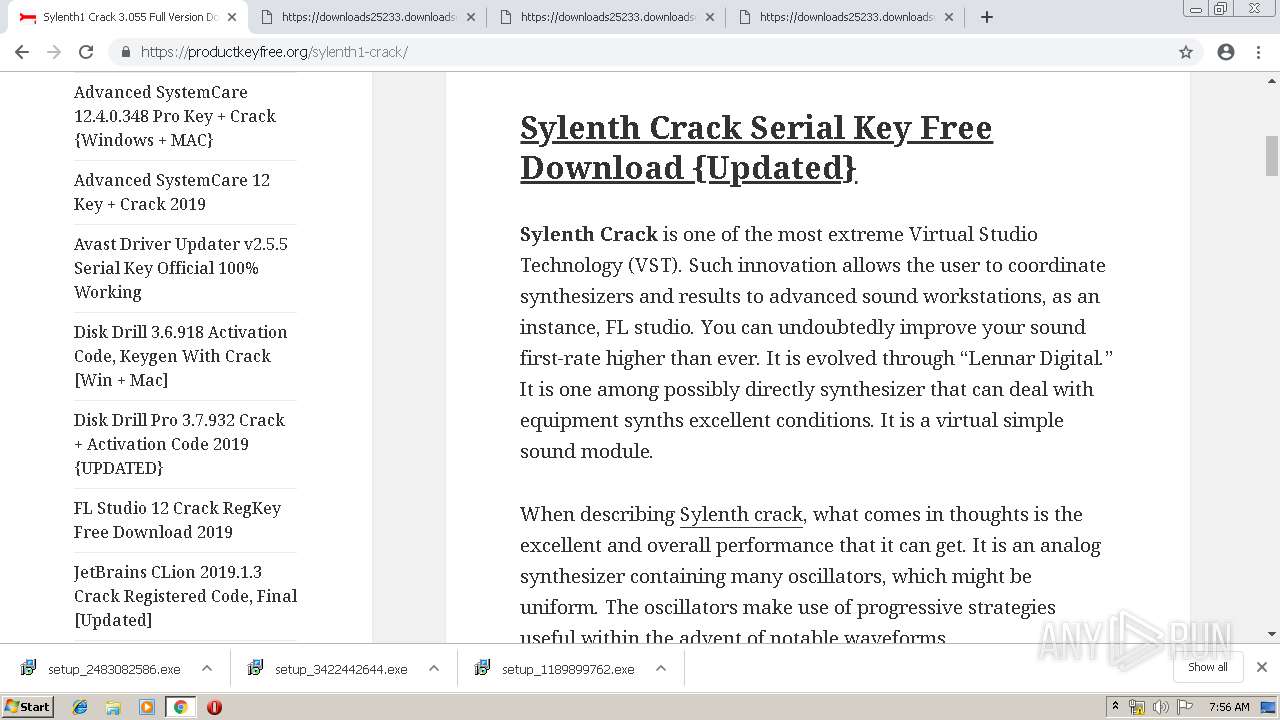Image resolution: width=1280 pixels, height=720 pixels.
Task: Open Windows Explorer from the taskbar
Action: (113, 707)
